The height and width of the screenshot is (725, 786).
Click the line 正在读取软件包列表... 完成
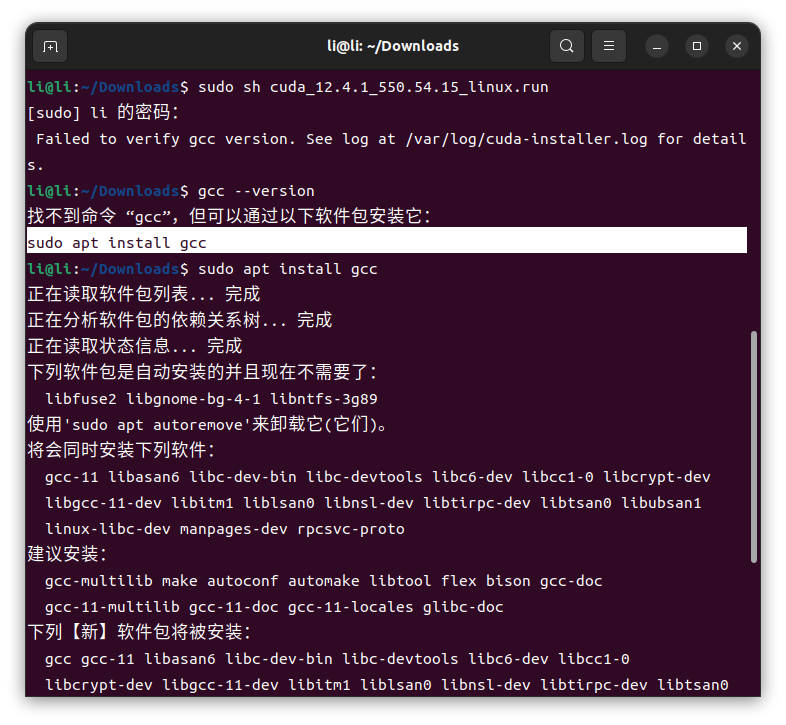[144, 294]
